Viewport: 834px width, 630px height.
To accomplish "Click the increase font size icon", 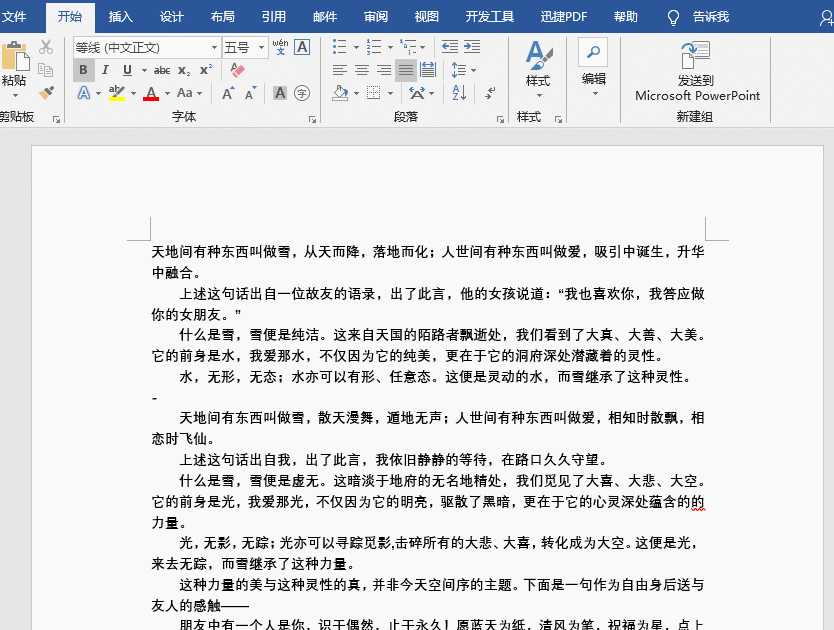I will (227, 94).
